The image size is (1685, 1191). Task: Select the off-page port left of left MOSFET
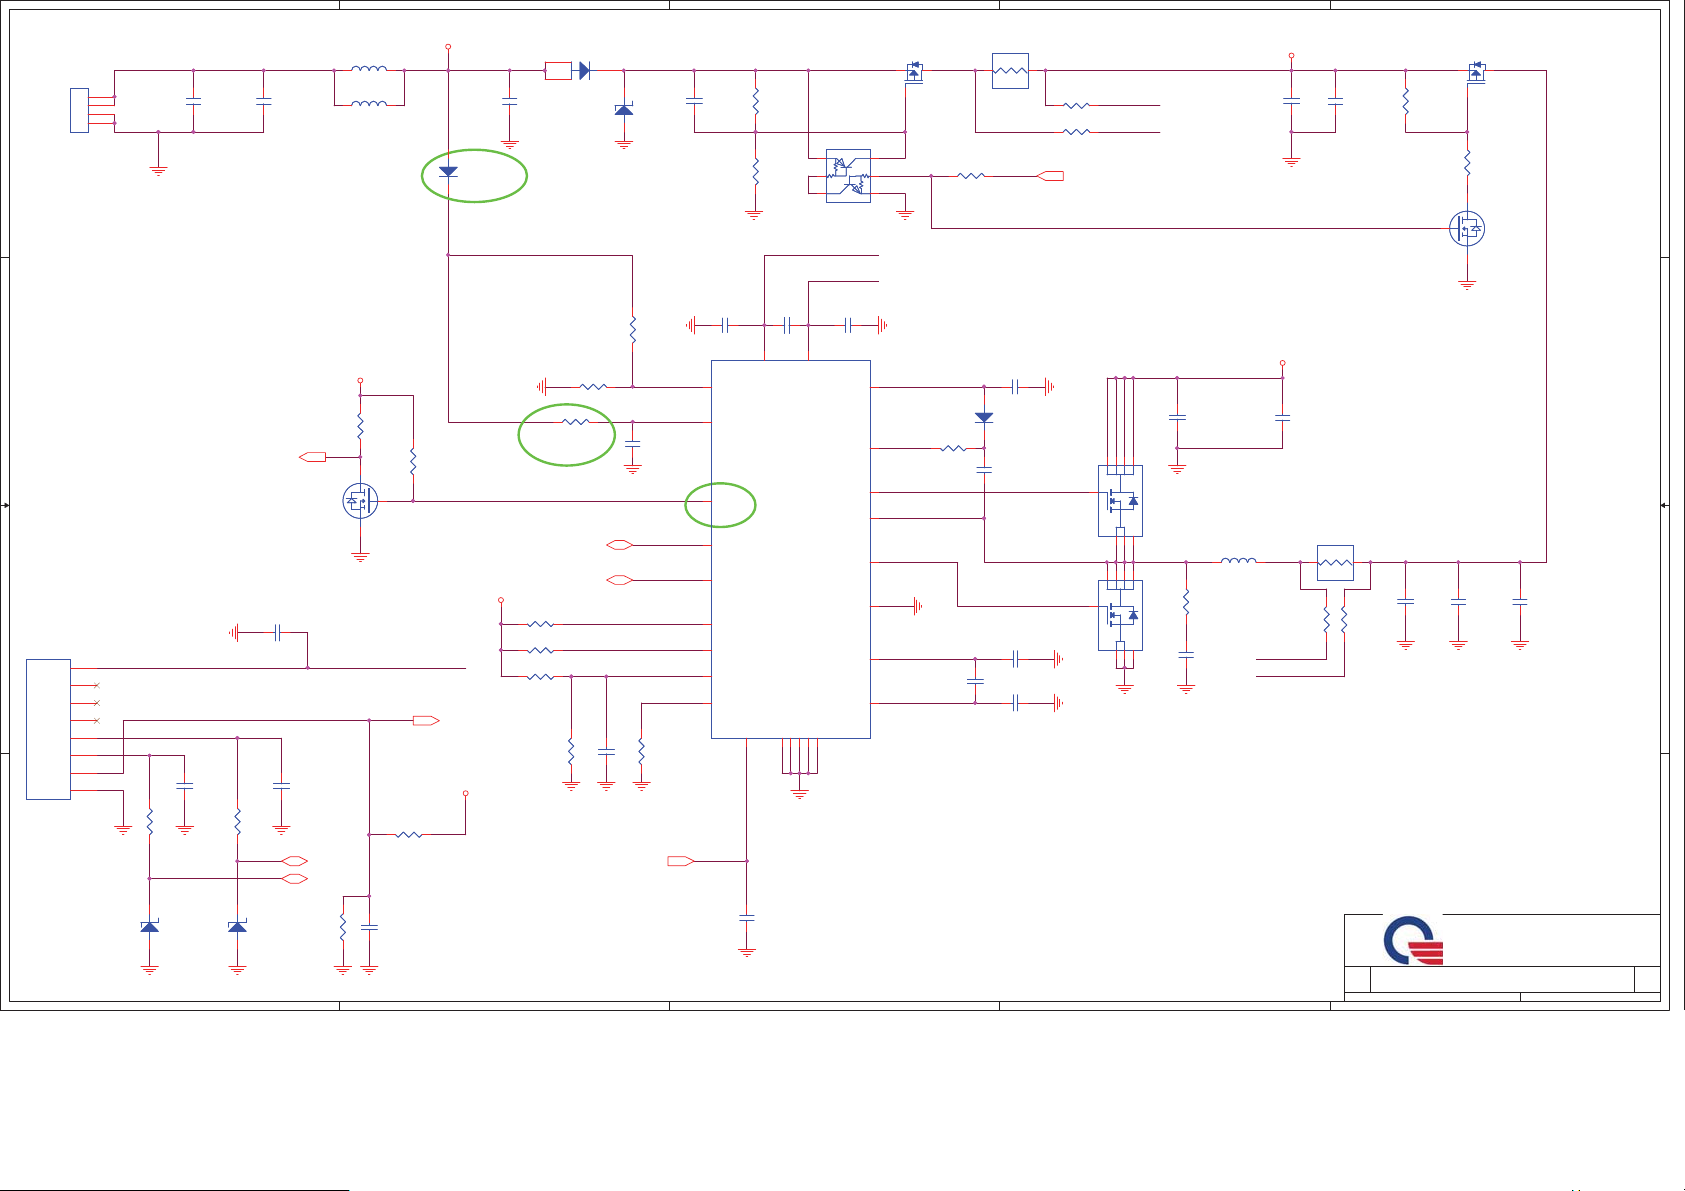(312, 457)
